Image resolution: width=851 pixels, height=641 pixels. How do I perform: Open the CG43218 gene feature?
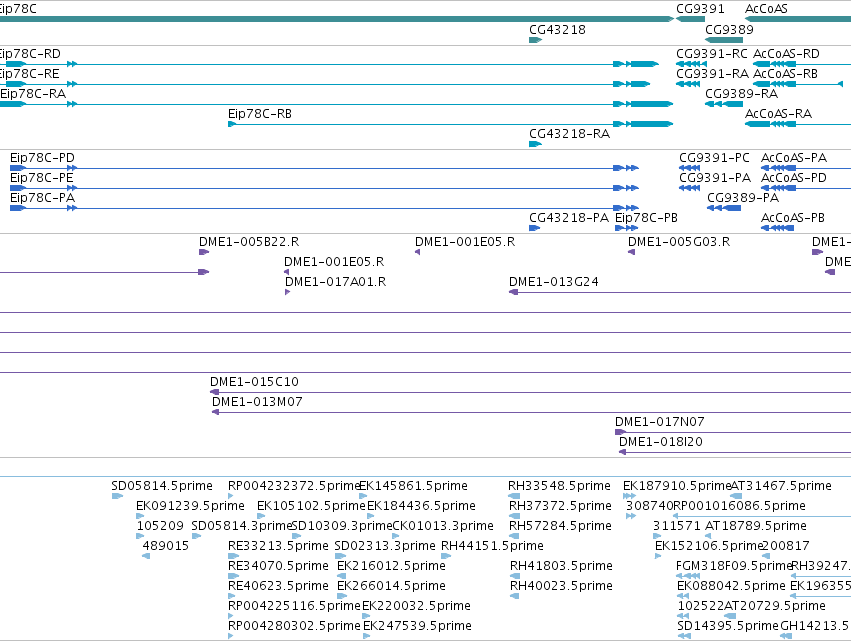536,40
